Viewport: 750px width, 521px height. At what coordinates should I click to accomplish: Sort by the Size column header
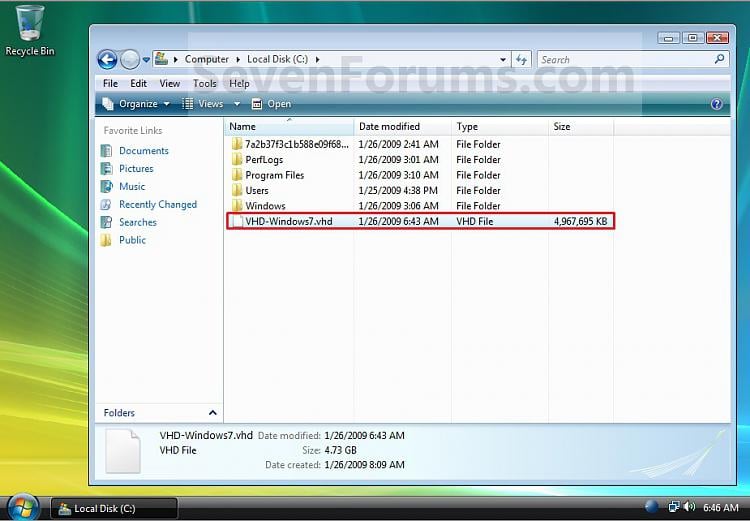tap(581, 127)
